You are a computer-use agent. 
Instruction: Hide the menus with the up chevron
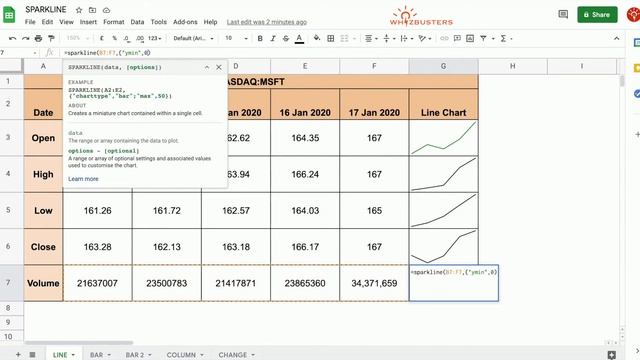tap(616, 38)
